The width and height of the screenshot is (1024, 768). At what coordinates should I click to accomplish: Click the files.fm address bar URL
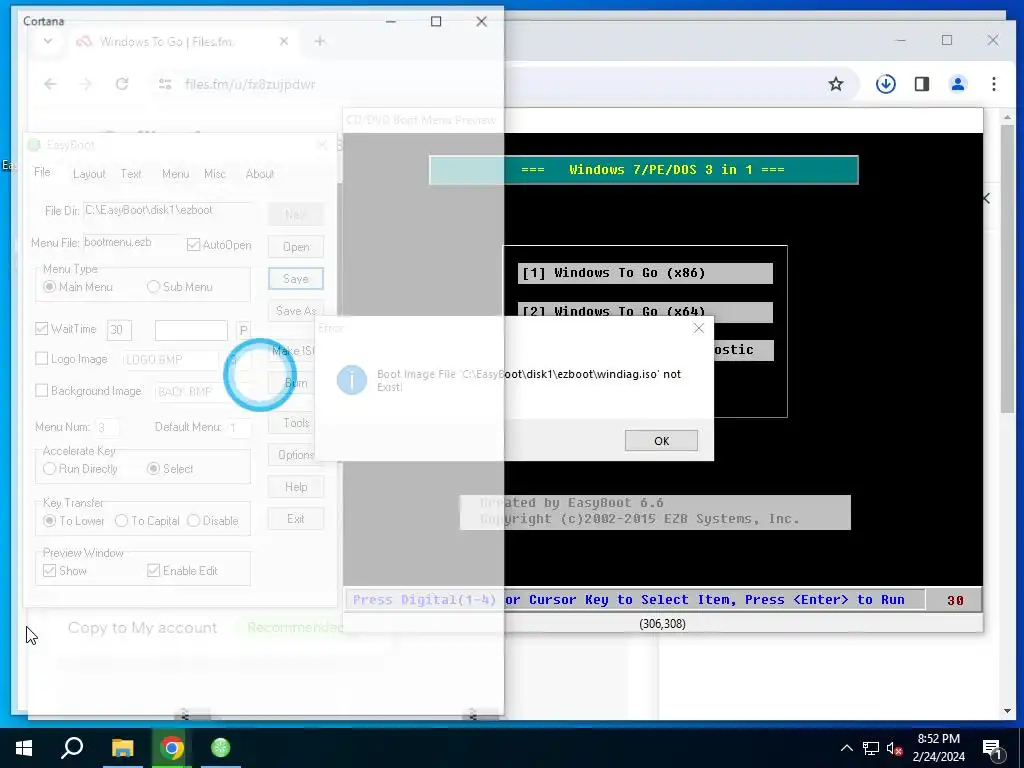[x=249, y=84]
